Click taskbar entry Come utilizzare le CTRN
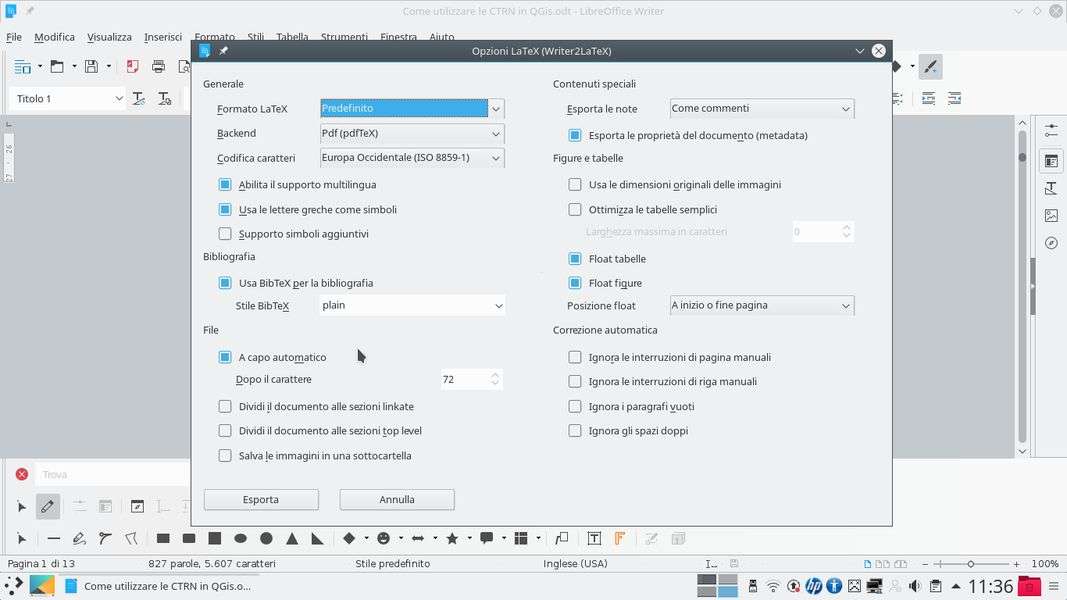This screenshot has width=1067, height=600. (x=158, y=586)
